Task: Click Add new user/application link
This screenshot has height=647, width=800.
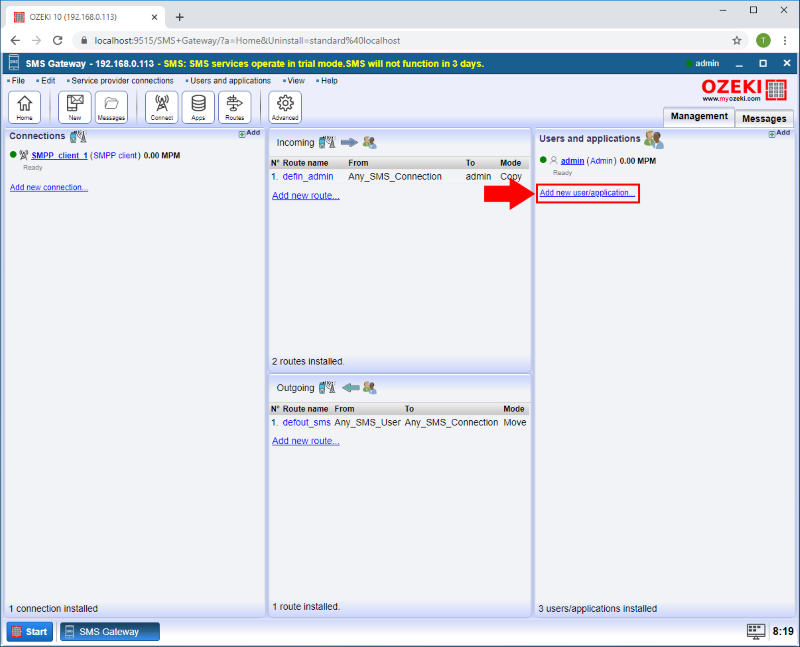Action: [587, 193]
